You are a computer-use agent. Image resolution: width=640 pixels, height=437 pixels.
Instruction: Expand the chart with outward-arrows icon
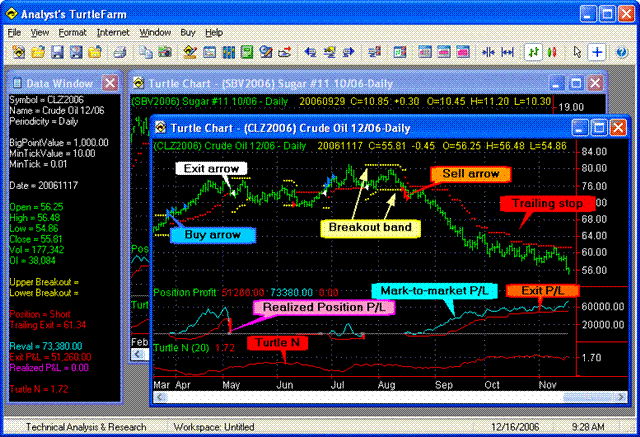pyautogui.click(x=507, y=52)
